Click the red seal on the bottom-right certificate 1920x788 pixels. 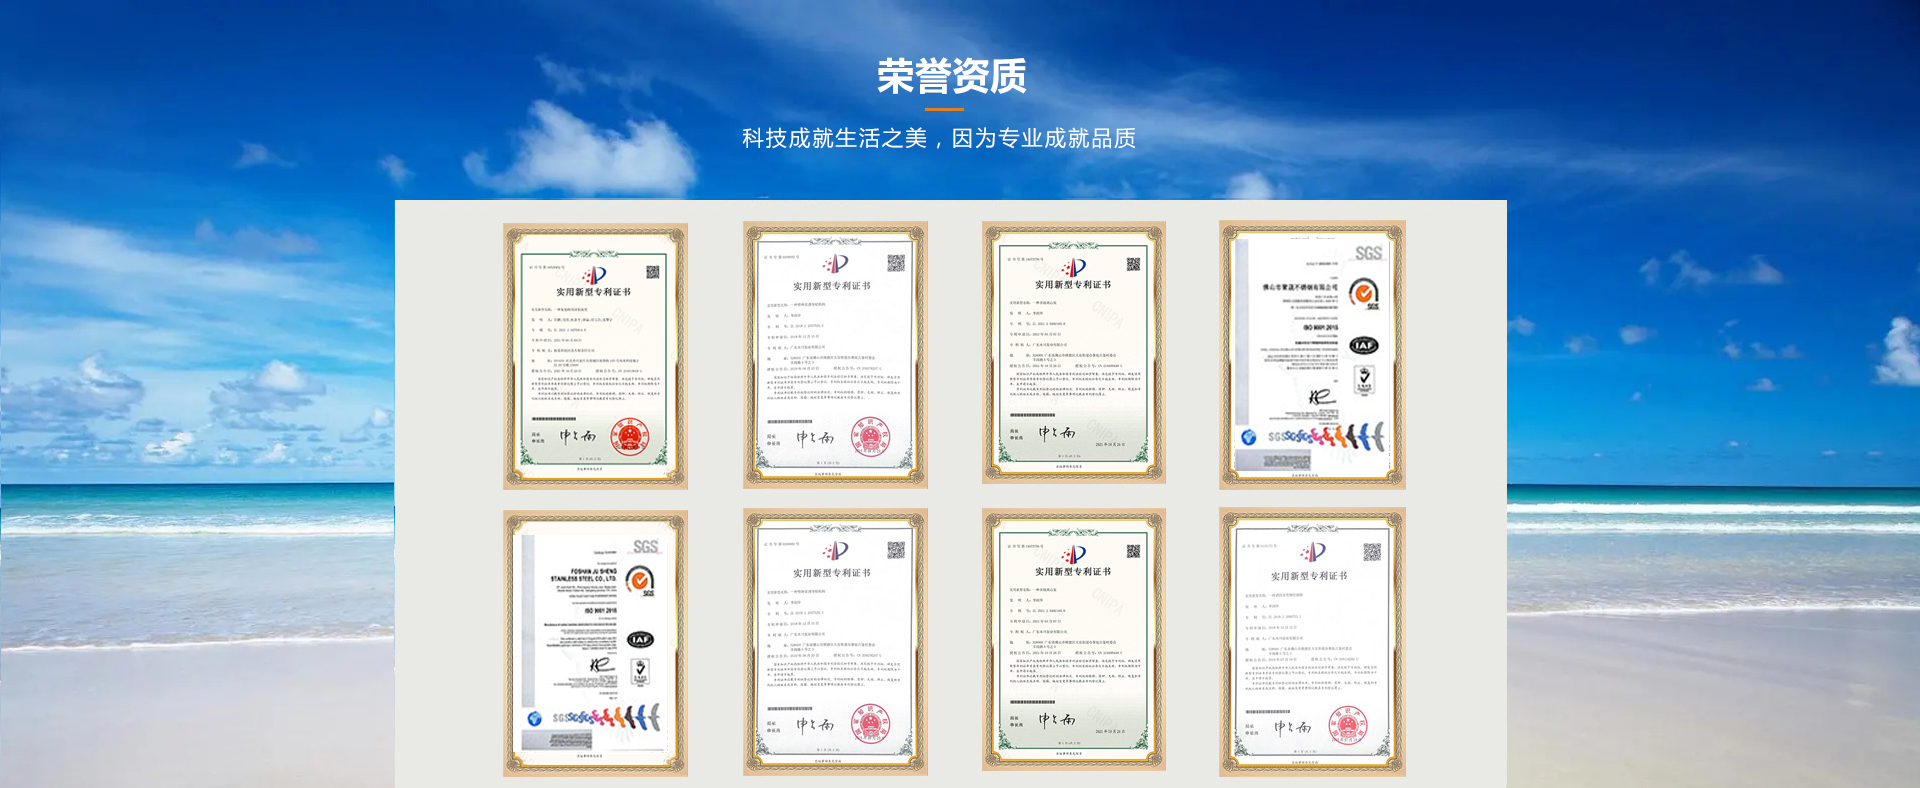point(1346,725)
